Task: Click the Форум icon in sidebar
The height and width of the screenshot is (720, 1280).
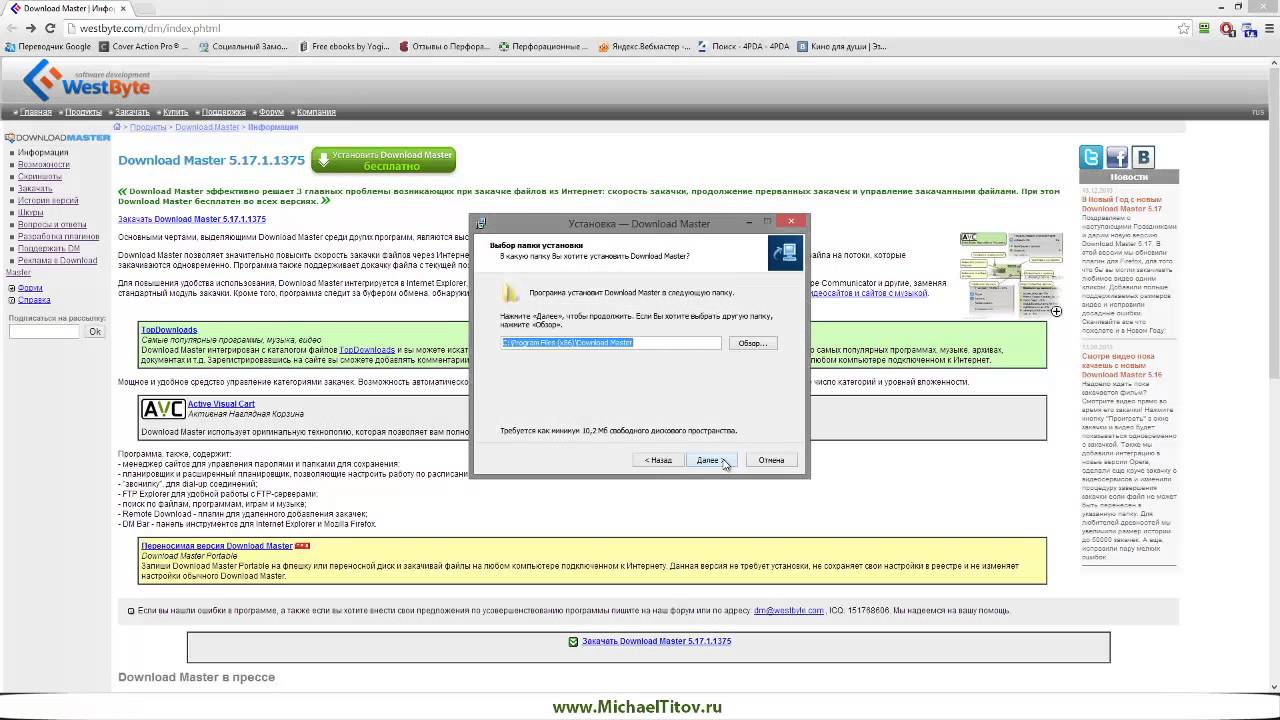Action: [12, 288]
